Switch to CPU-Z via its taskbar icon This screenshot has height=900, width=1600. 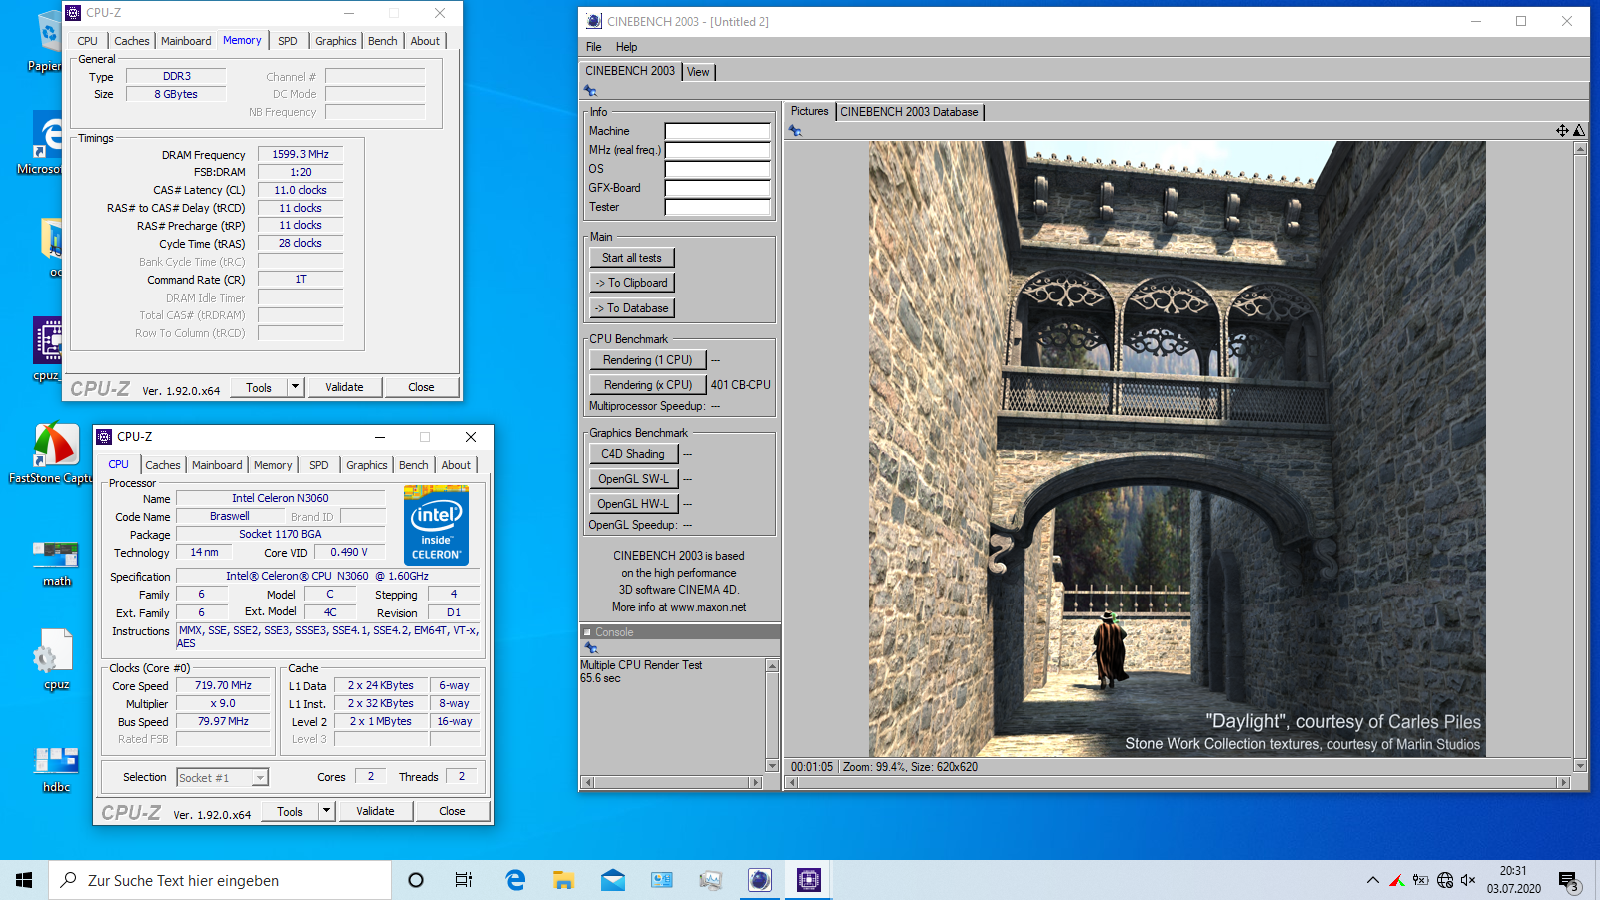coord(809,880)
